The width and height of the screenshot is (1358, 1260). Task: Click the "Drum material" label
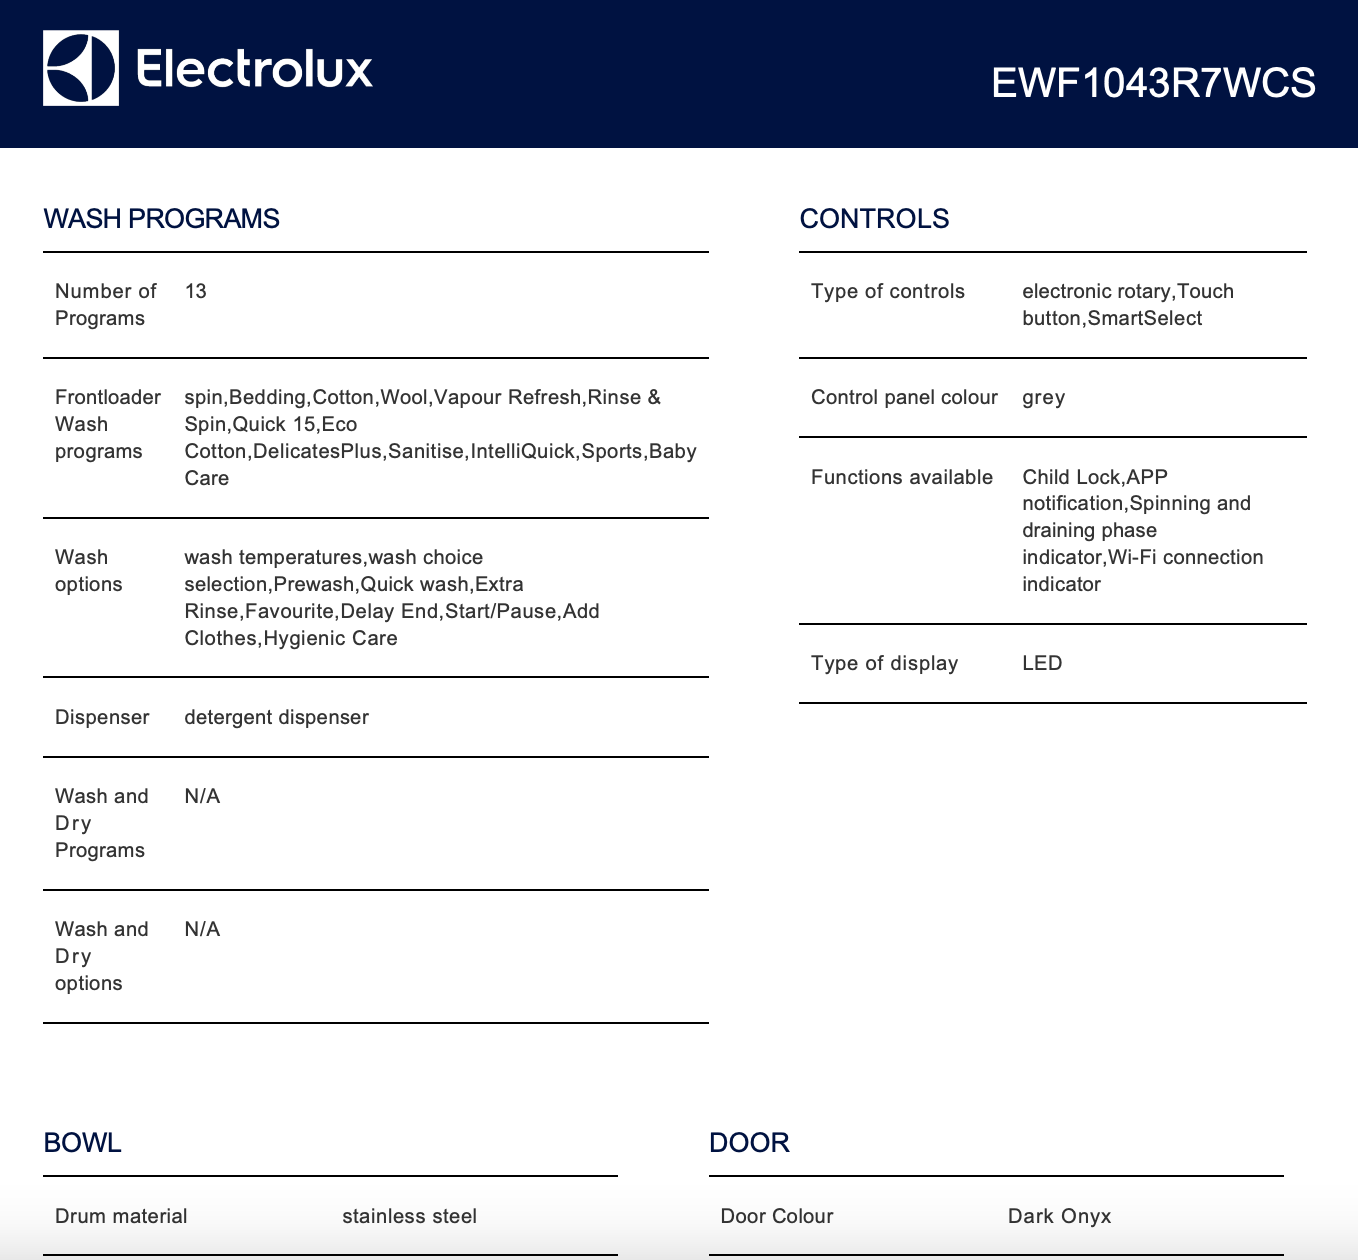pyautogui.click(x=121, y=1216)
